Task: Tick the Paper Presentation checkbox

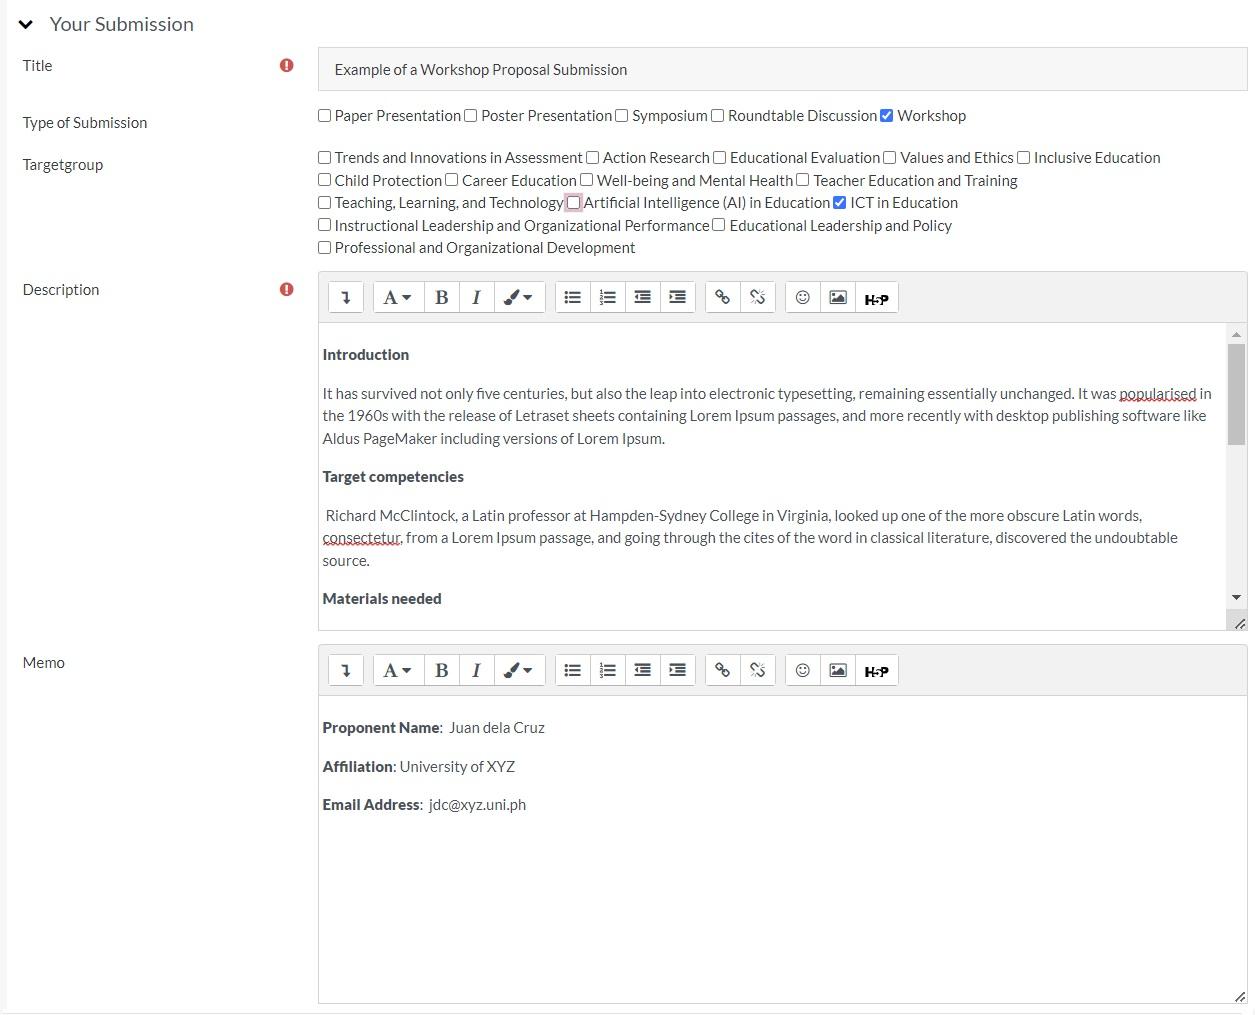Action: 325,116
